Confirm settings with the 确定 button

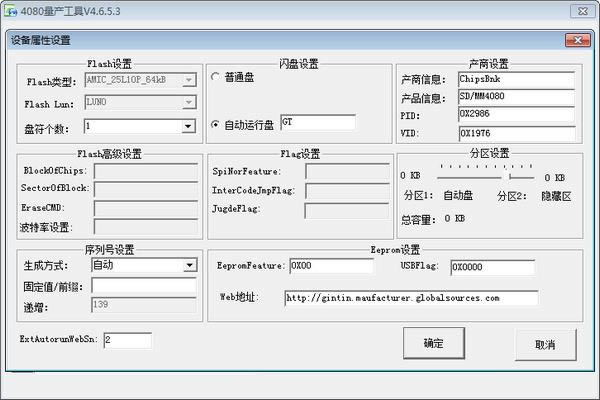434,343
